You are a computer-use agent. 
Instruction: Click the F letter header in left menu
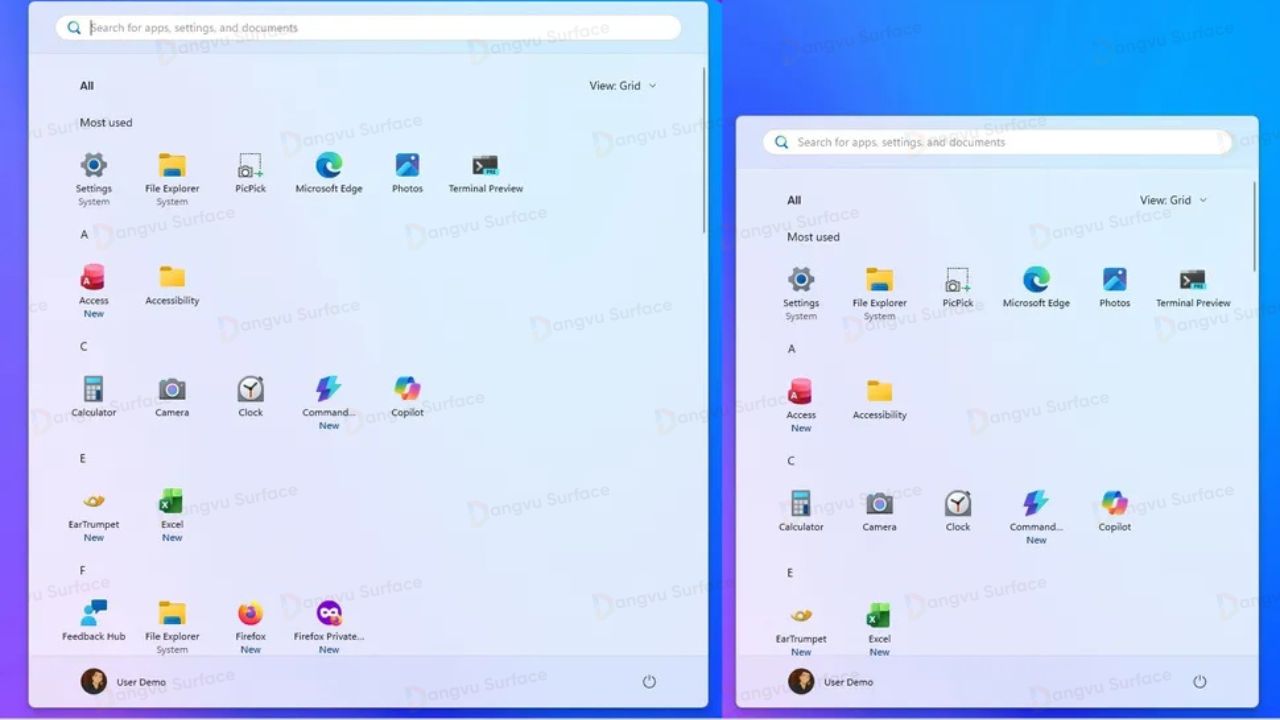pyautogui.click(x=83, y=570)
